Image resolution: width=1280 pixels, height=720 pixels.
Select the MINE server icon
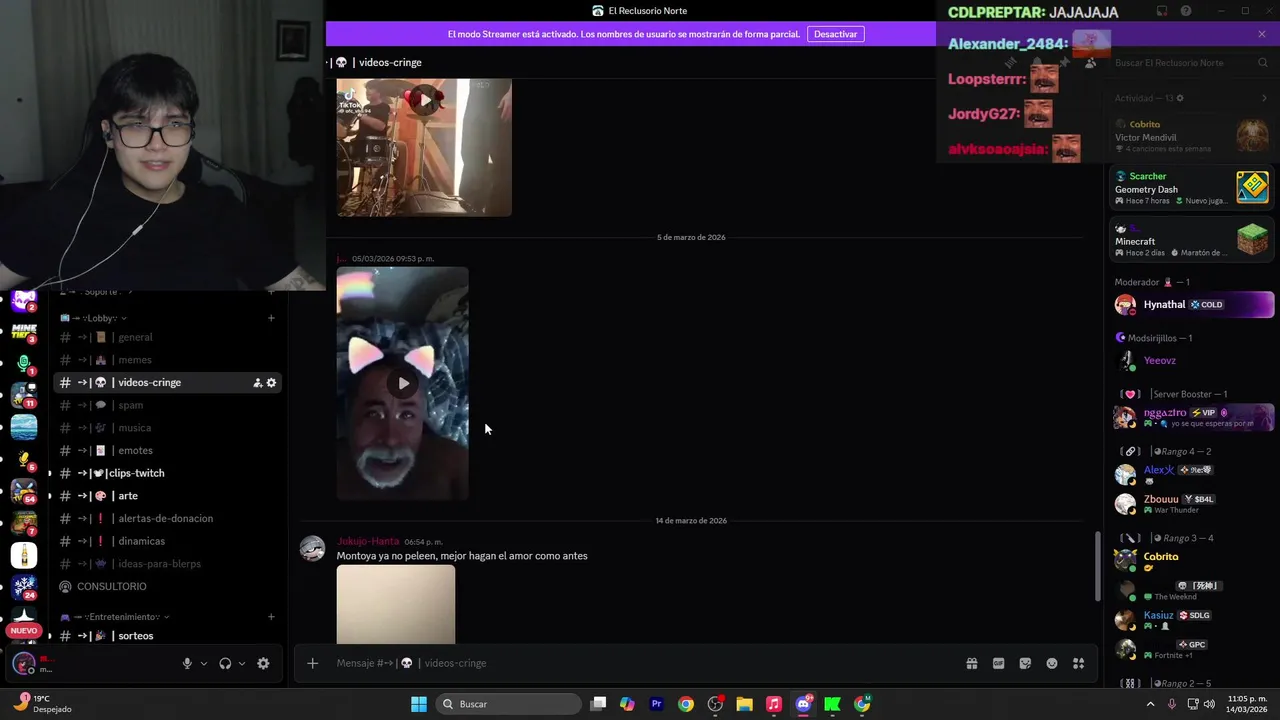click(x=24, y=331)
